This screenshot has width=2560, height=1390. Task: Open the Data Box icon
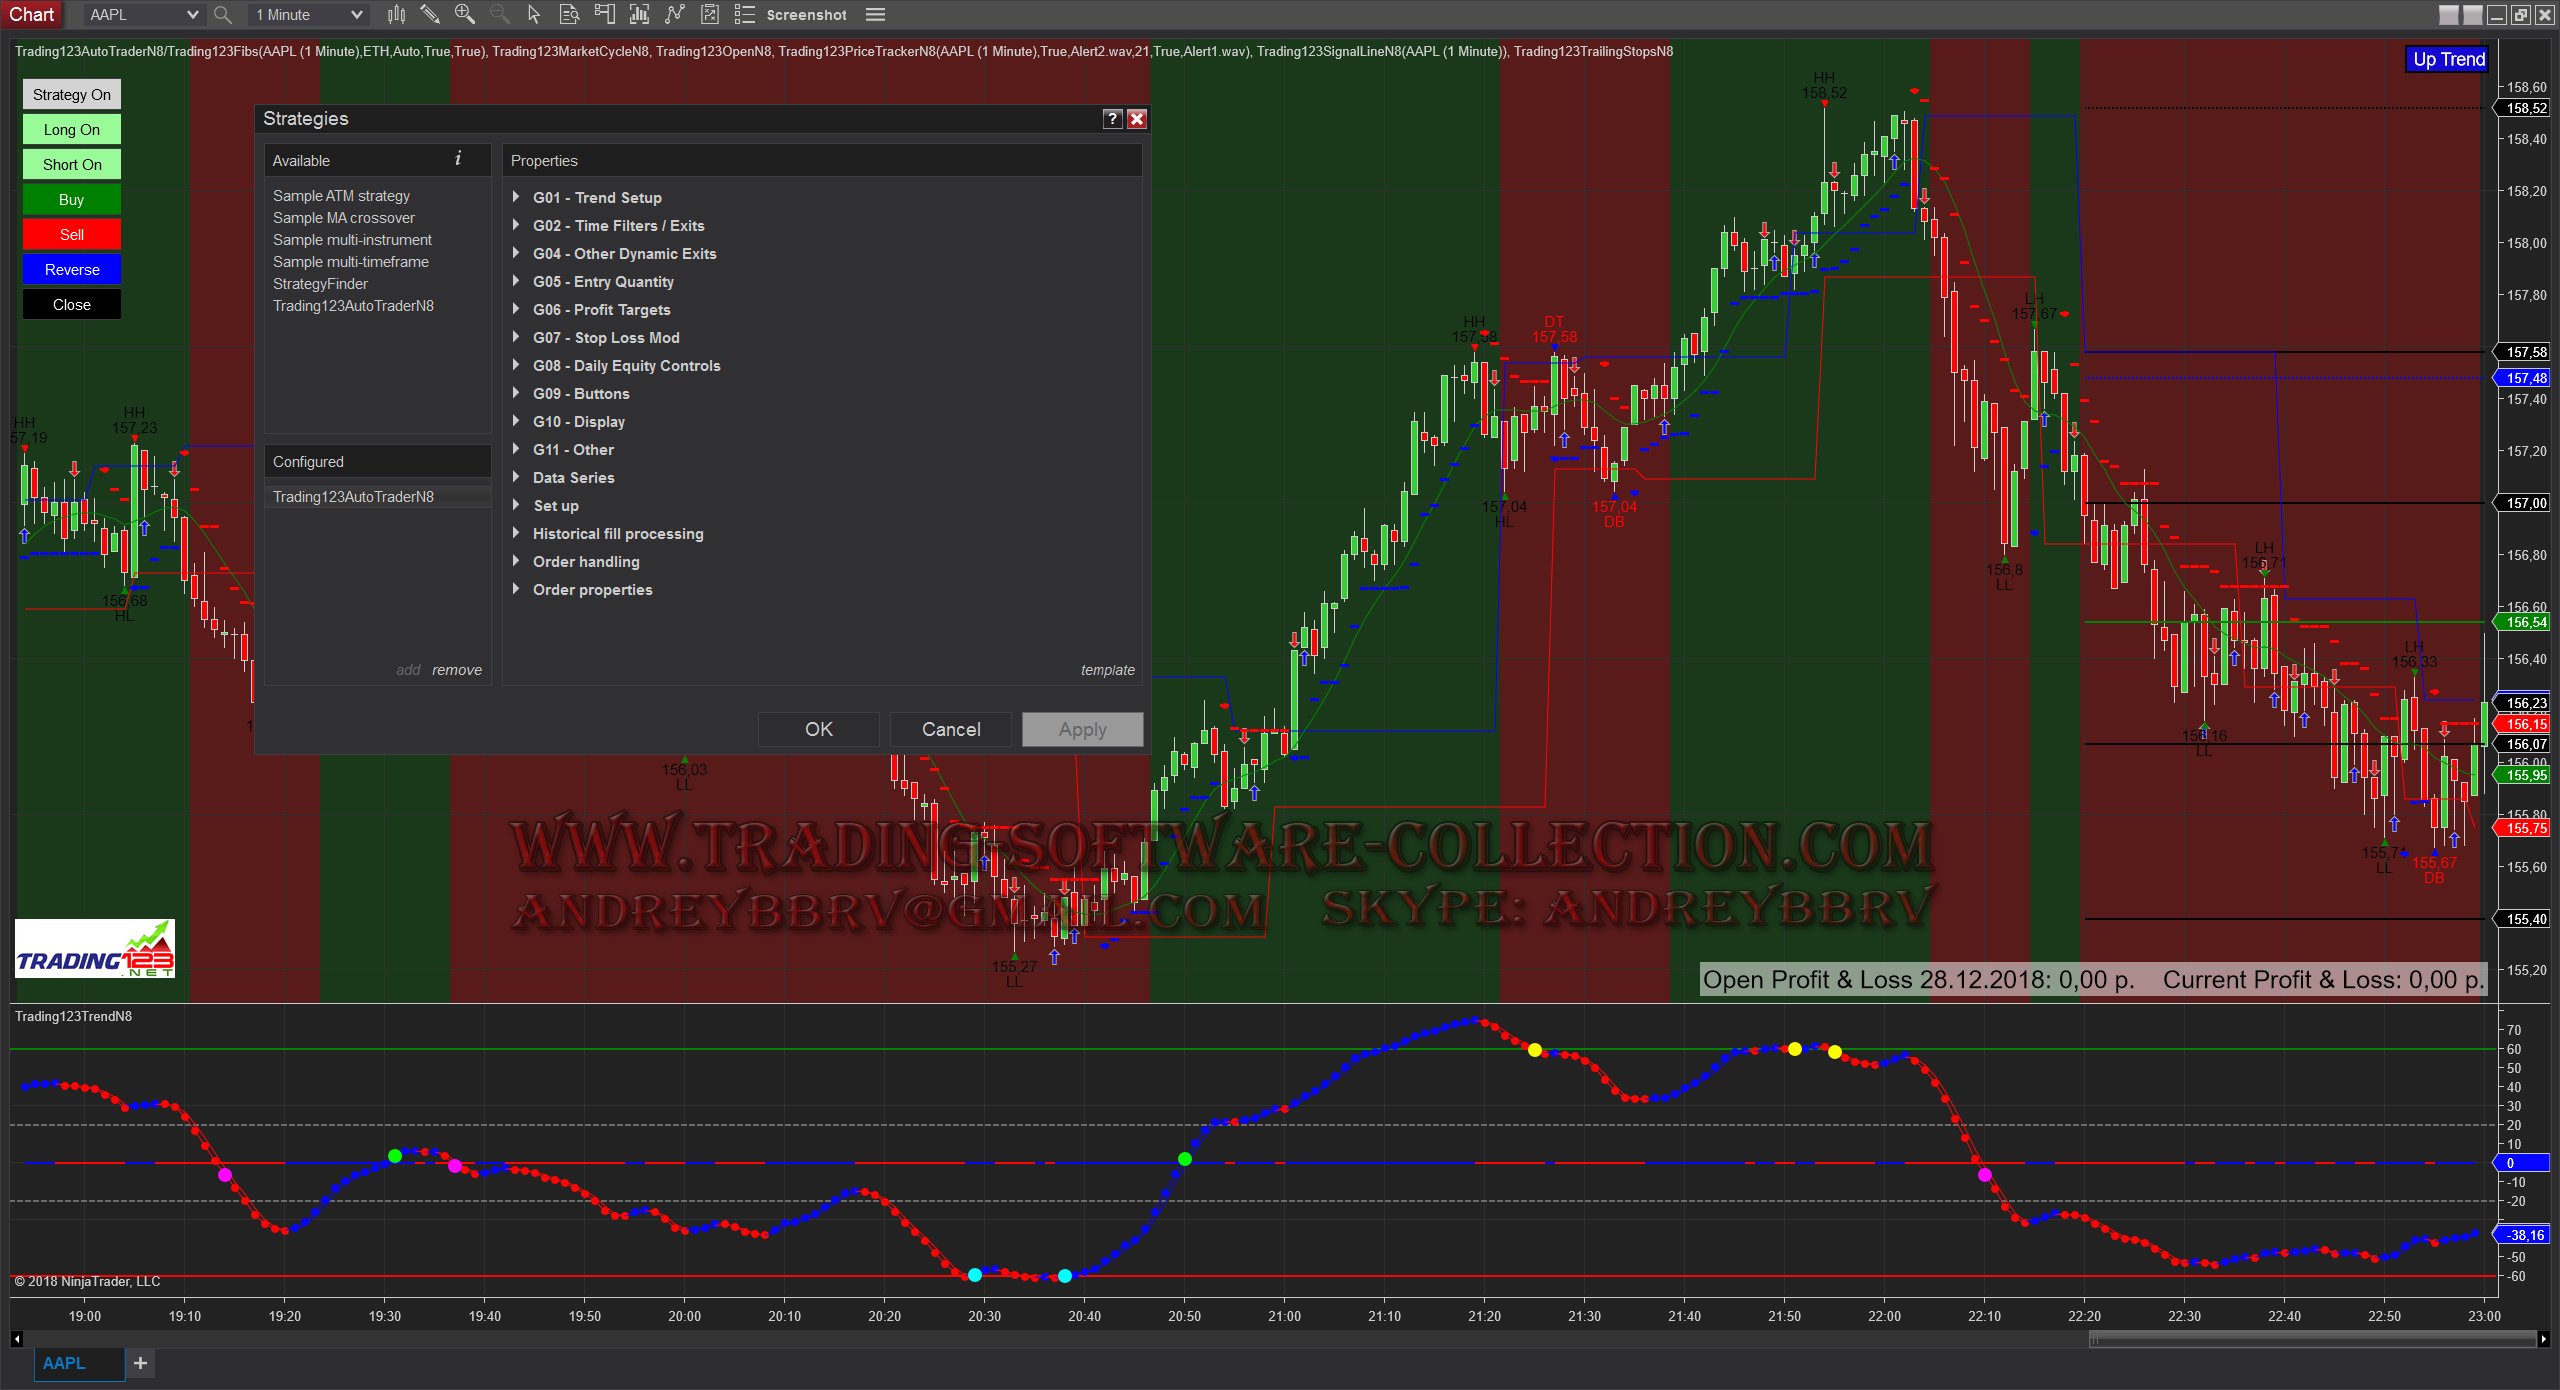(569, 14)
